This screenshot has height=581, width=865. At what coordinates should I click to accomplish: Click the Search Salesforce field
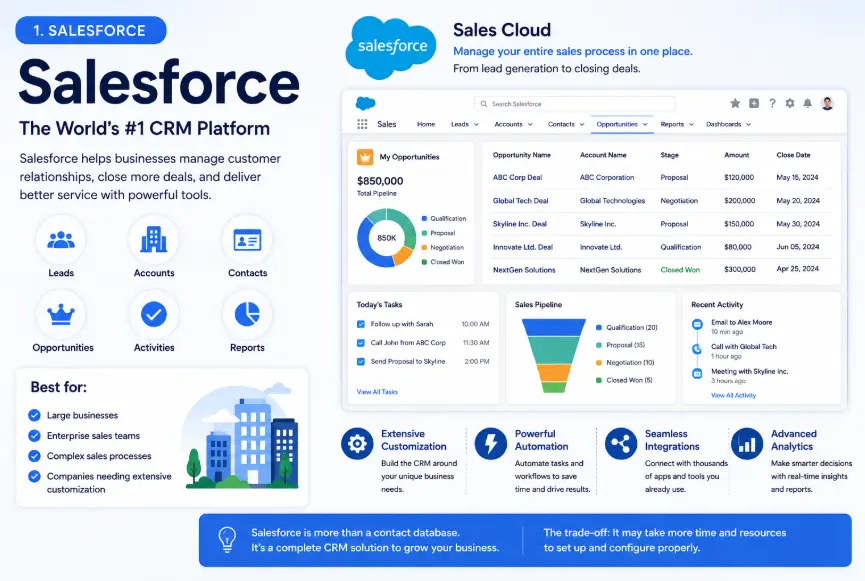point(574,104)
